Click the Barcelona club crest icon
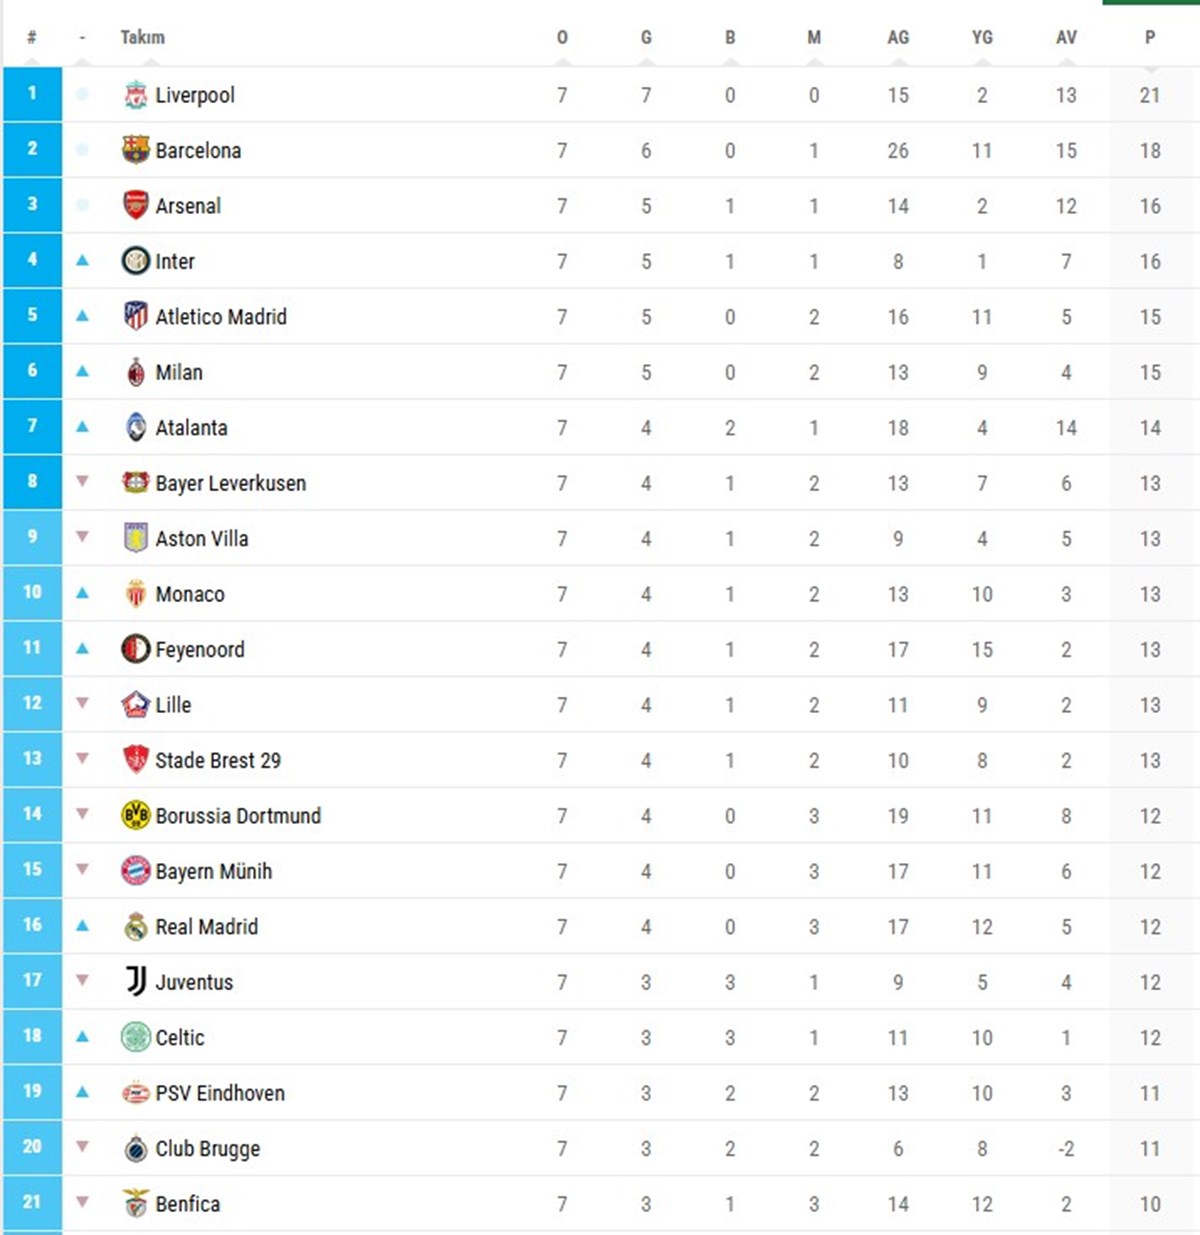The height and width of the screenshot is (1235, 1200). pos(136,150)
